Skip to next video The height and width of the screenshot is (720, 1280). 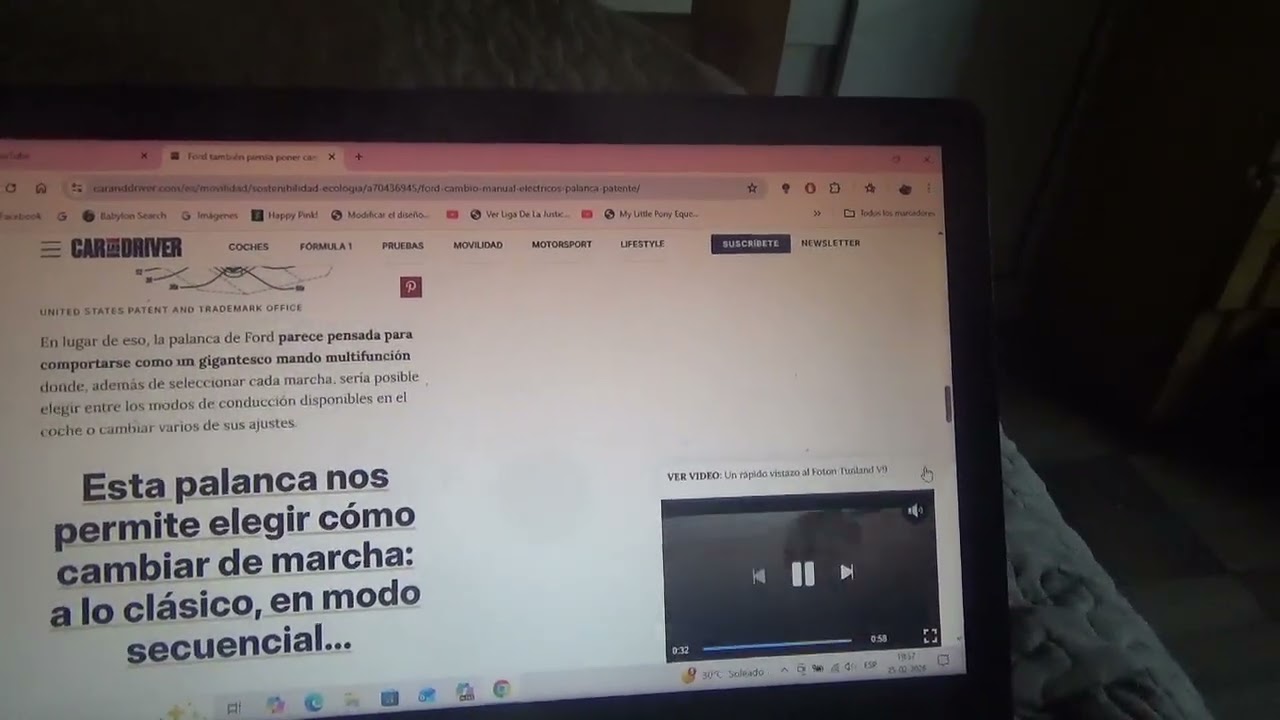pos(847,572)
